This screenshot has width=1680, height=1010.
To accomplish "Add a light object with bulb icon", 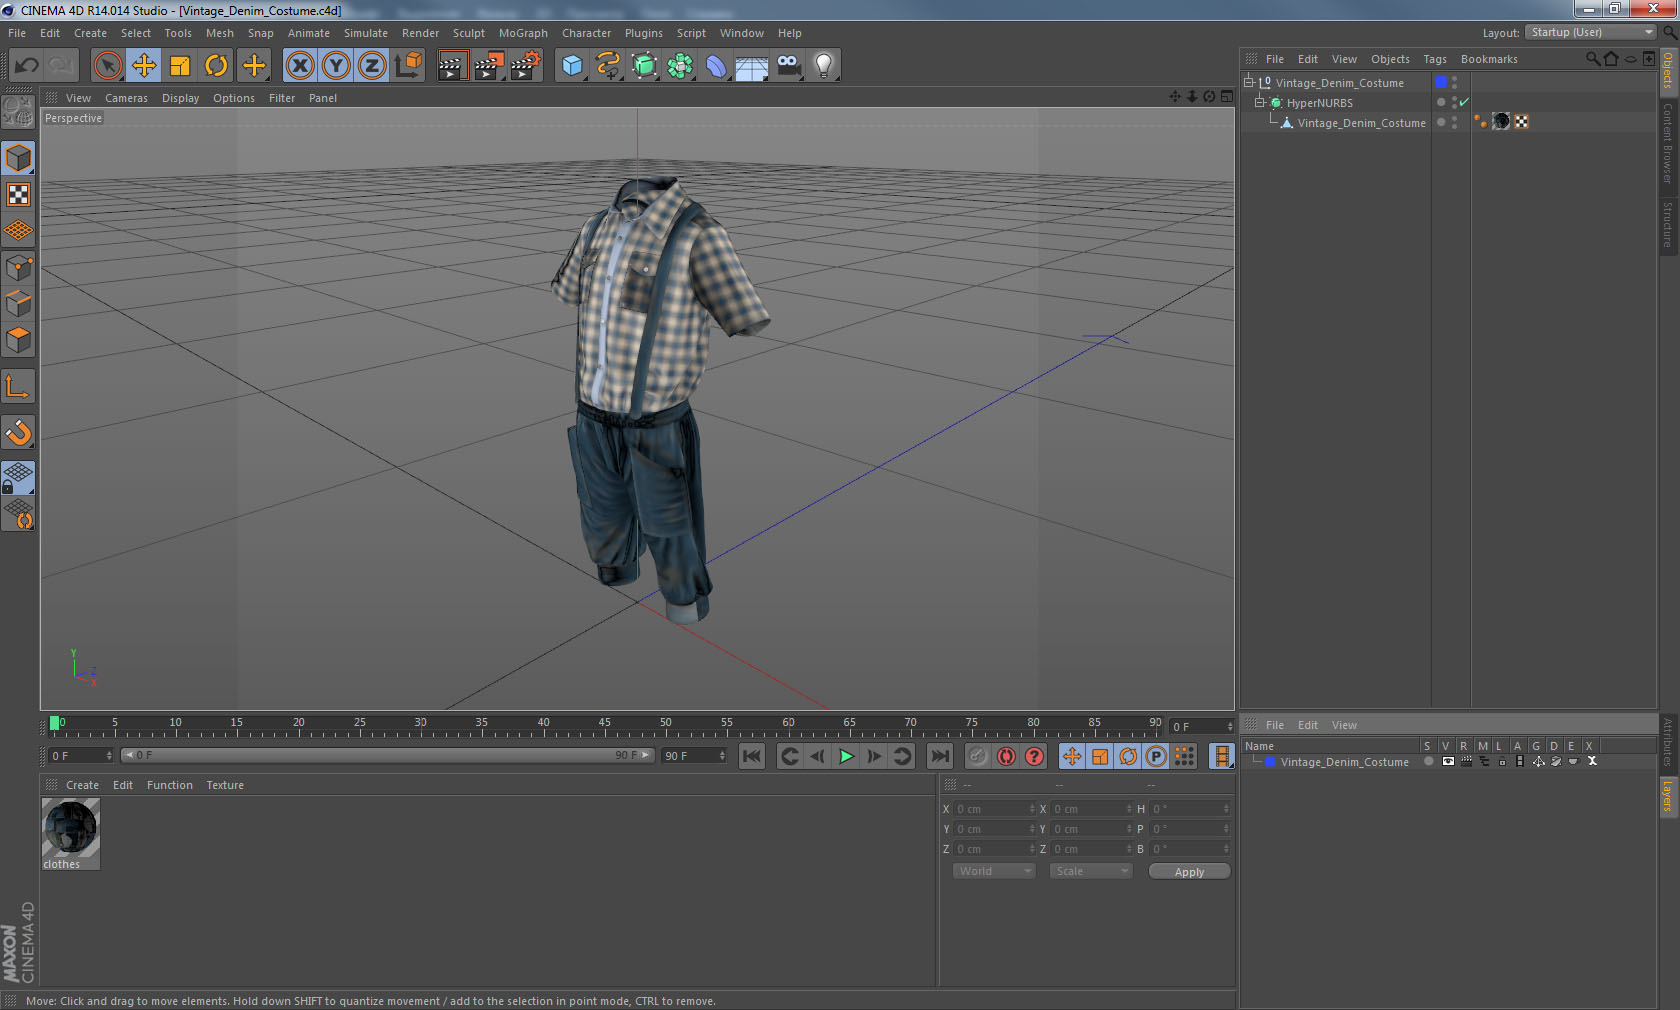I will click(x=823, y=66).
